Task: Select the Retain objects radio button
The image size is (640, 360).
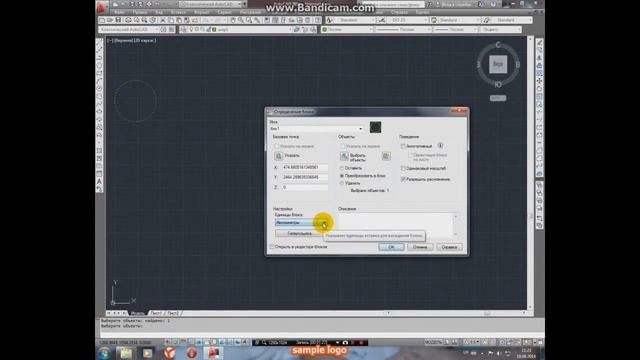Action: pos(342,168)
